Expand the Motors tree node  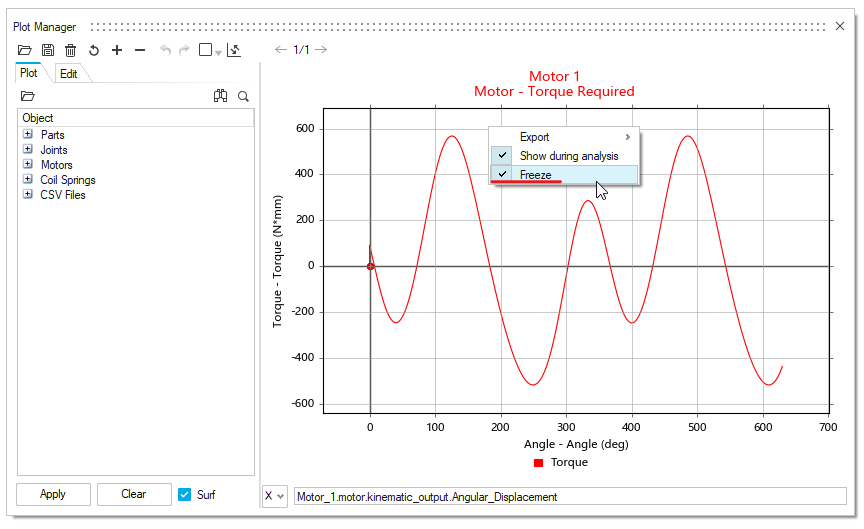point(28,165)
